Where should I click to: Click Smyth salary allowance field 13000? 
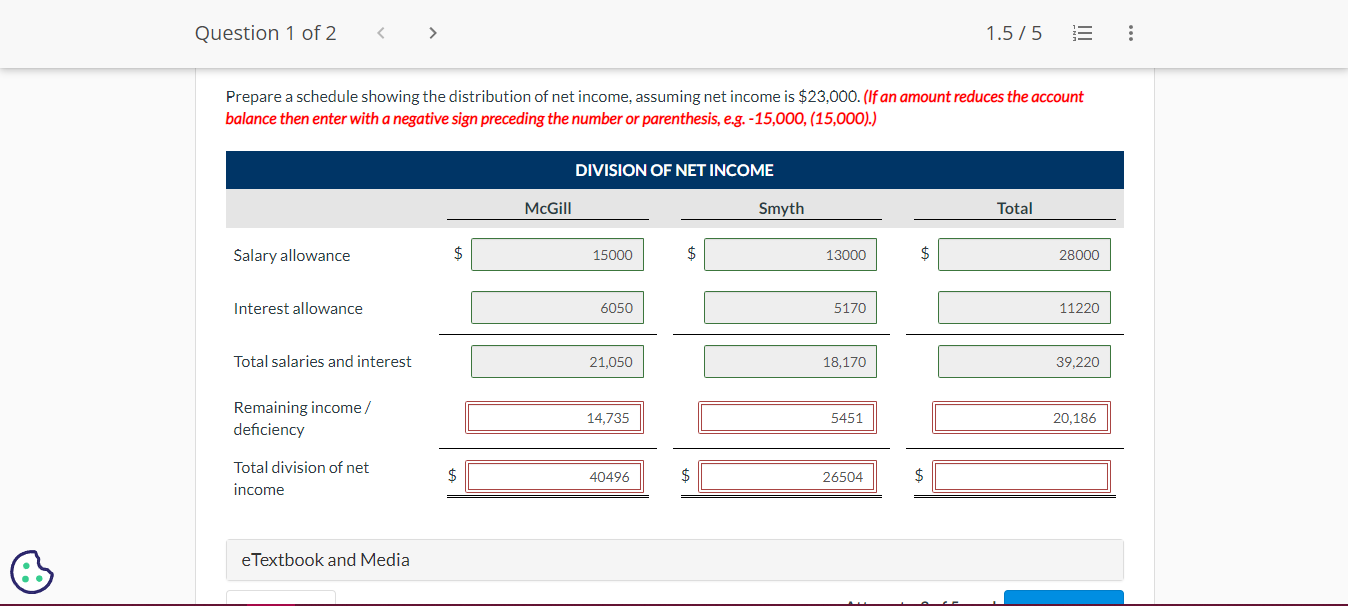point(791,255)
